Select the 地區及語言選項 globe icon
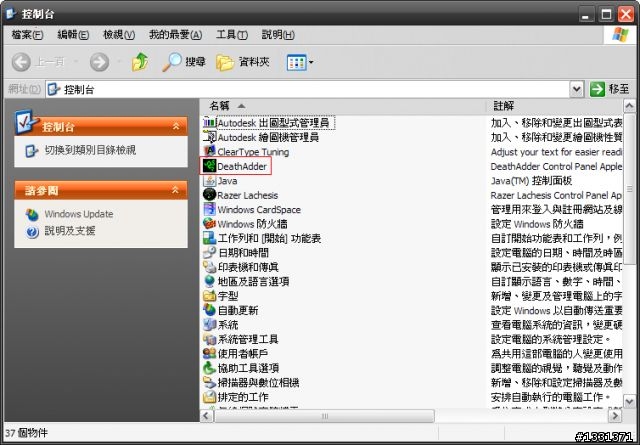This screenshot has width=640, height=445. click(209, 281)
